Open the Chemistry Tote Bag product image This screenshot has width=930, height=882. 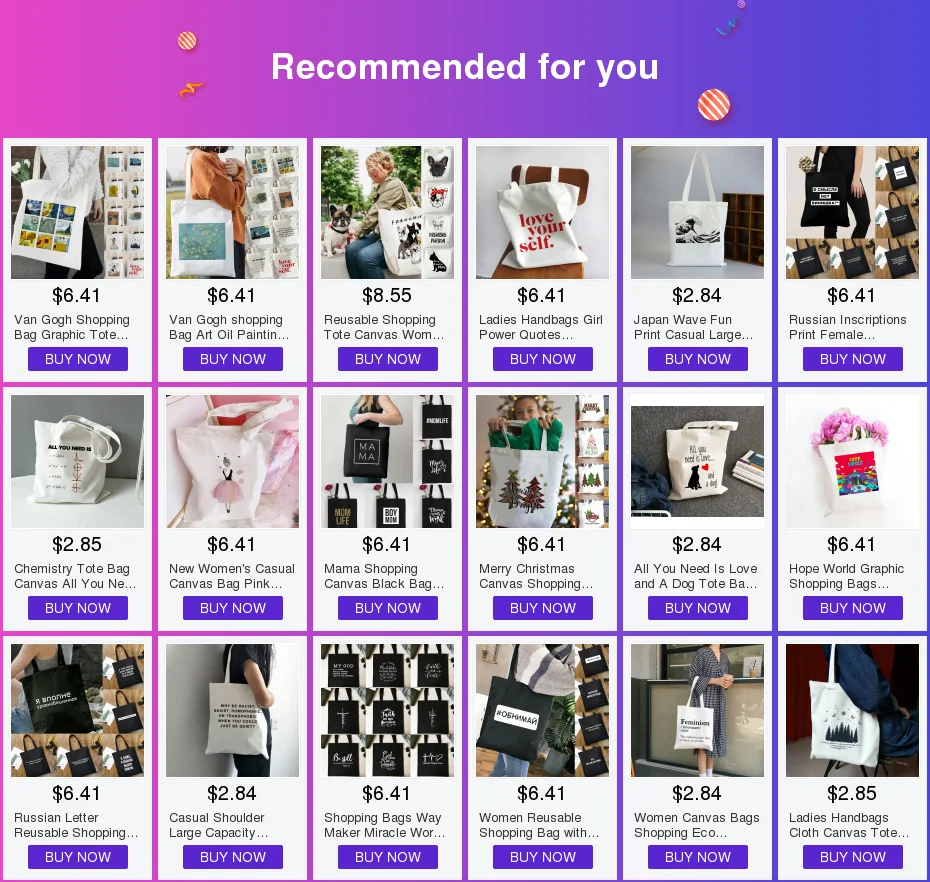tap(77, 461)
